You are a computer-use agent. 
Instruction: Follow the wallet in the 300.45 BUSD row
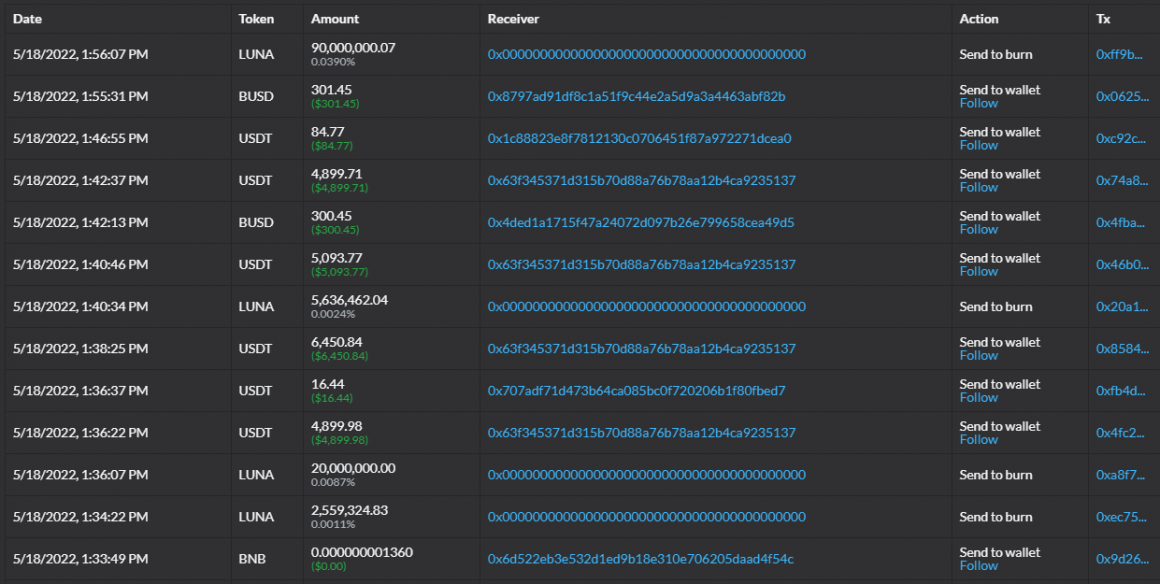click(x=978, y=229)
